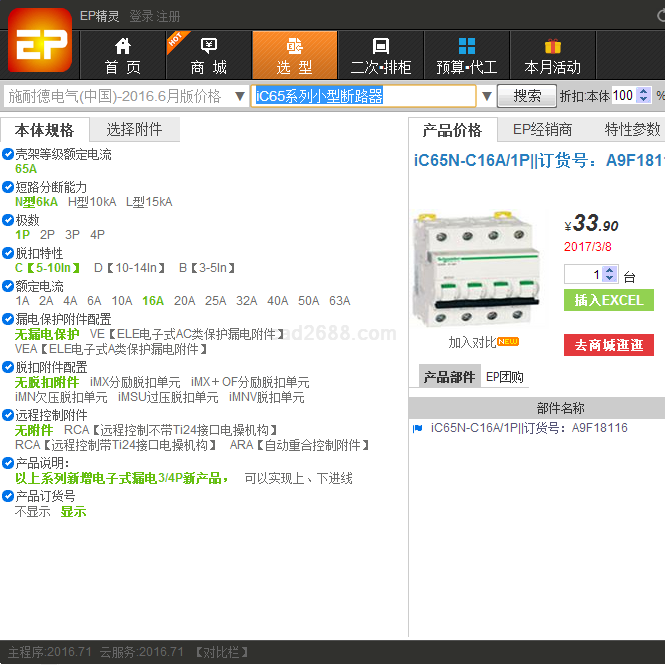Viewport: 665px width, 665px height.
Task: Select 3P pole count option
Action: point(73,235)
